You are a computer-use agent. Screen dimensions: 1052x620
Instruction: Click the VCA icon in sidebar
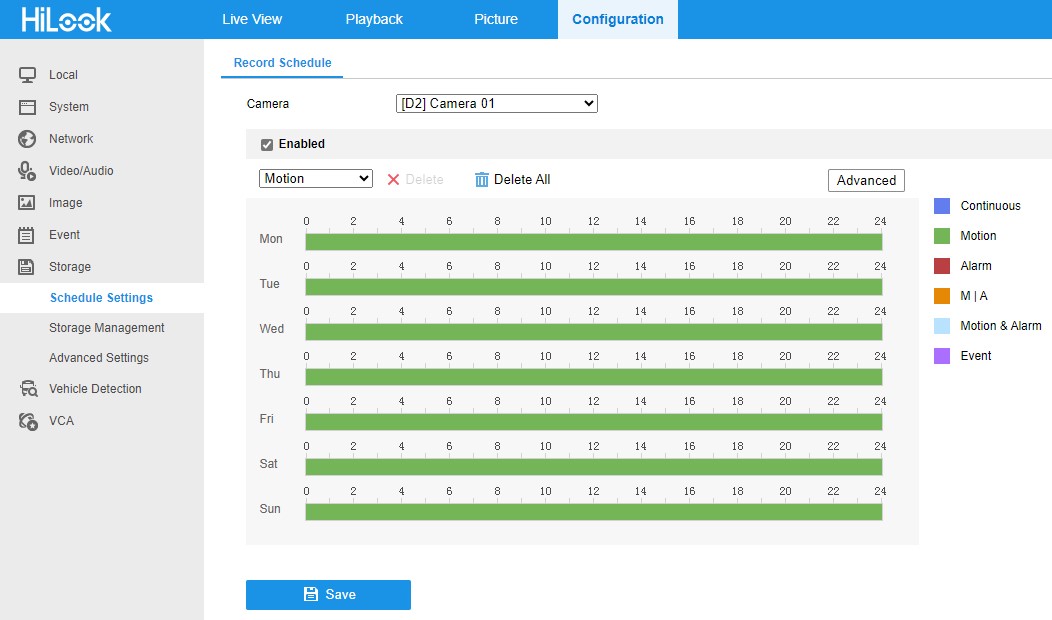tap(28, 421)
